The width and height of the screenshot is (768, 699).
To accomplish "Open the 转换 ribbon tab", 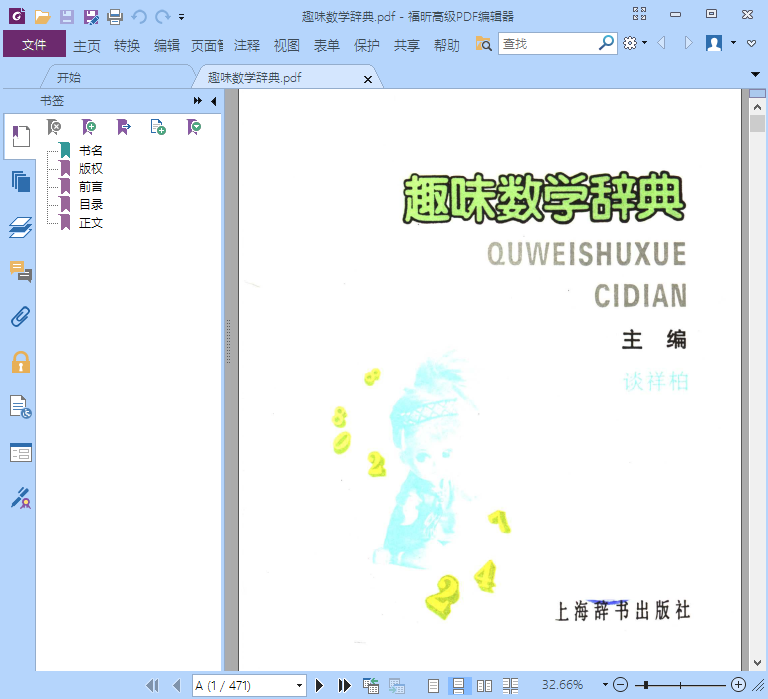I will [127, 46].
